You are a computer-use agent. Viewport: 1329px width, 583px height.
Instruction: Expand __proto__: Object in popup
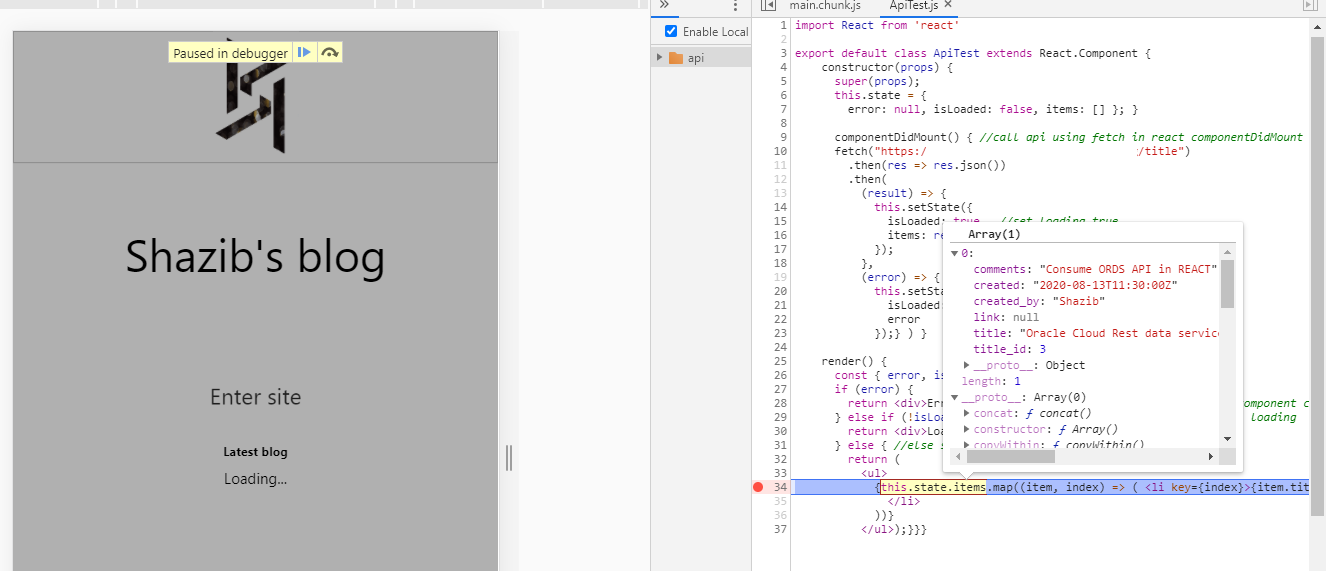[x=966, y=365]
